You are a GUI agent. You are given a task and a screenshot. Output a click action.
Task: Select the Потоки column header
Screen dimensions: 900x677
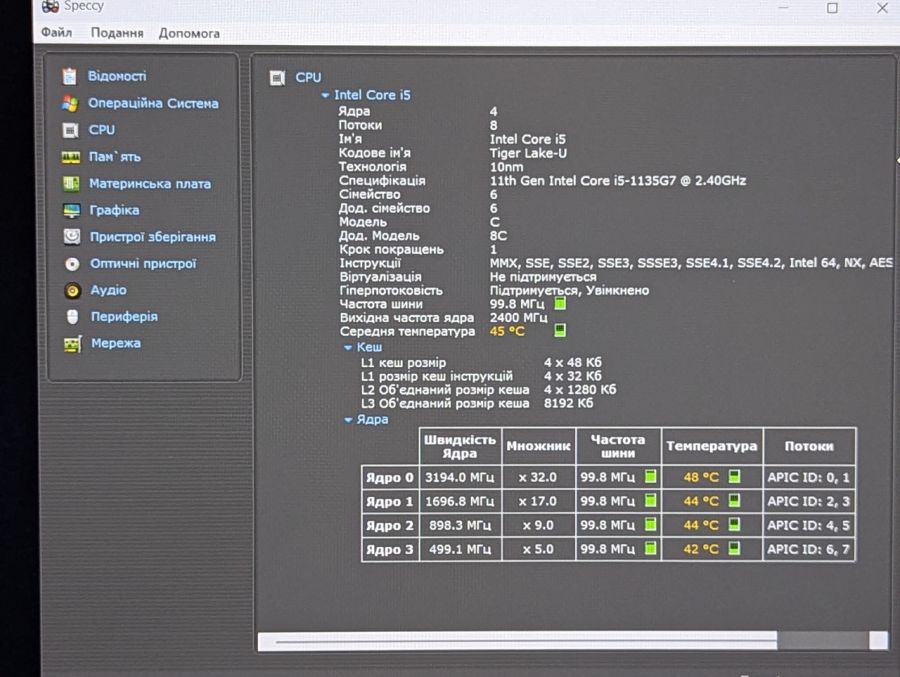(x=809, y=446)
